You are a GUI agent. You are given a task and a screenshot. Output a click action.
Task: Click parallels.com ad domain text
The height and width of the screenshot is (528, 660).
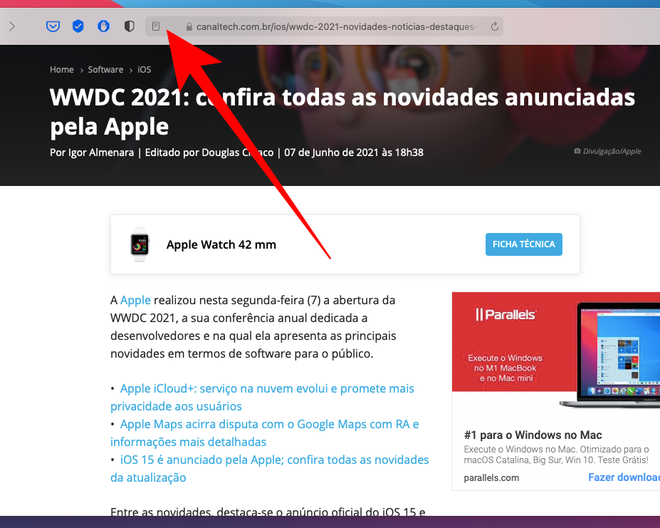coord(491,478)
